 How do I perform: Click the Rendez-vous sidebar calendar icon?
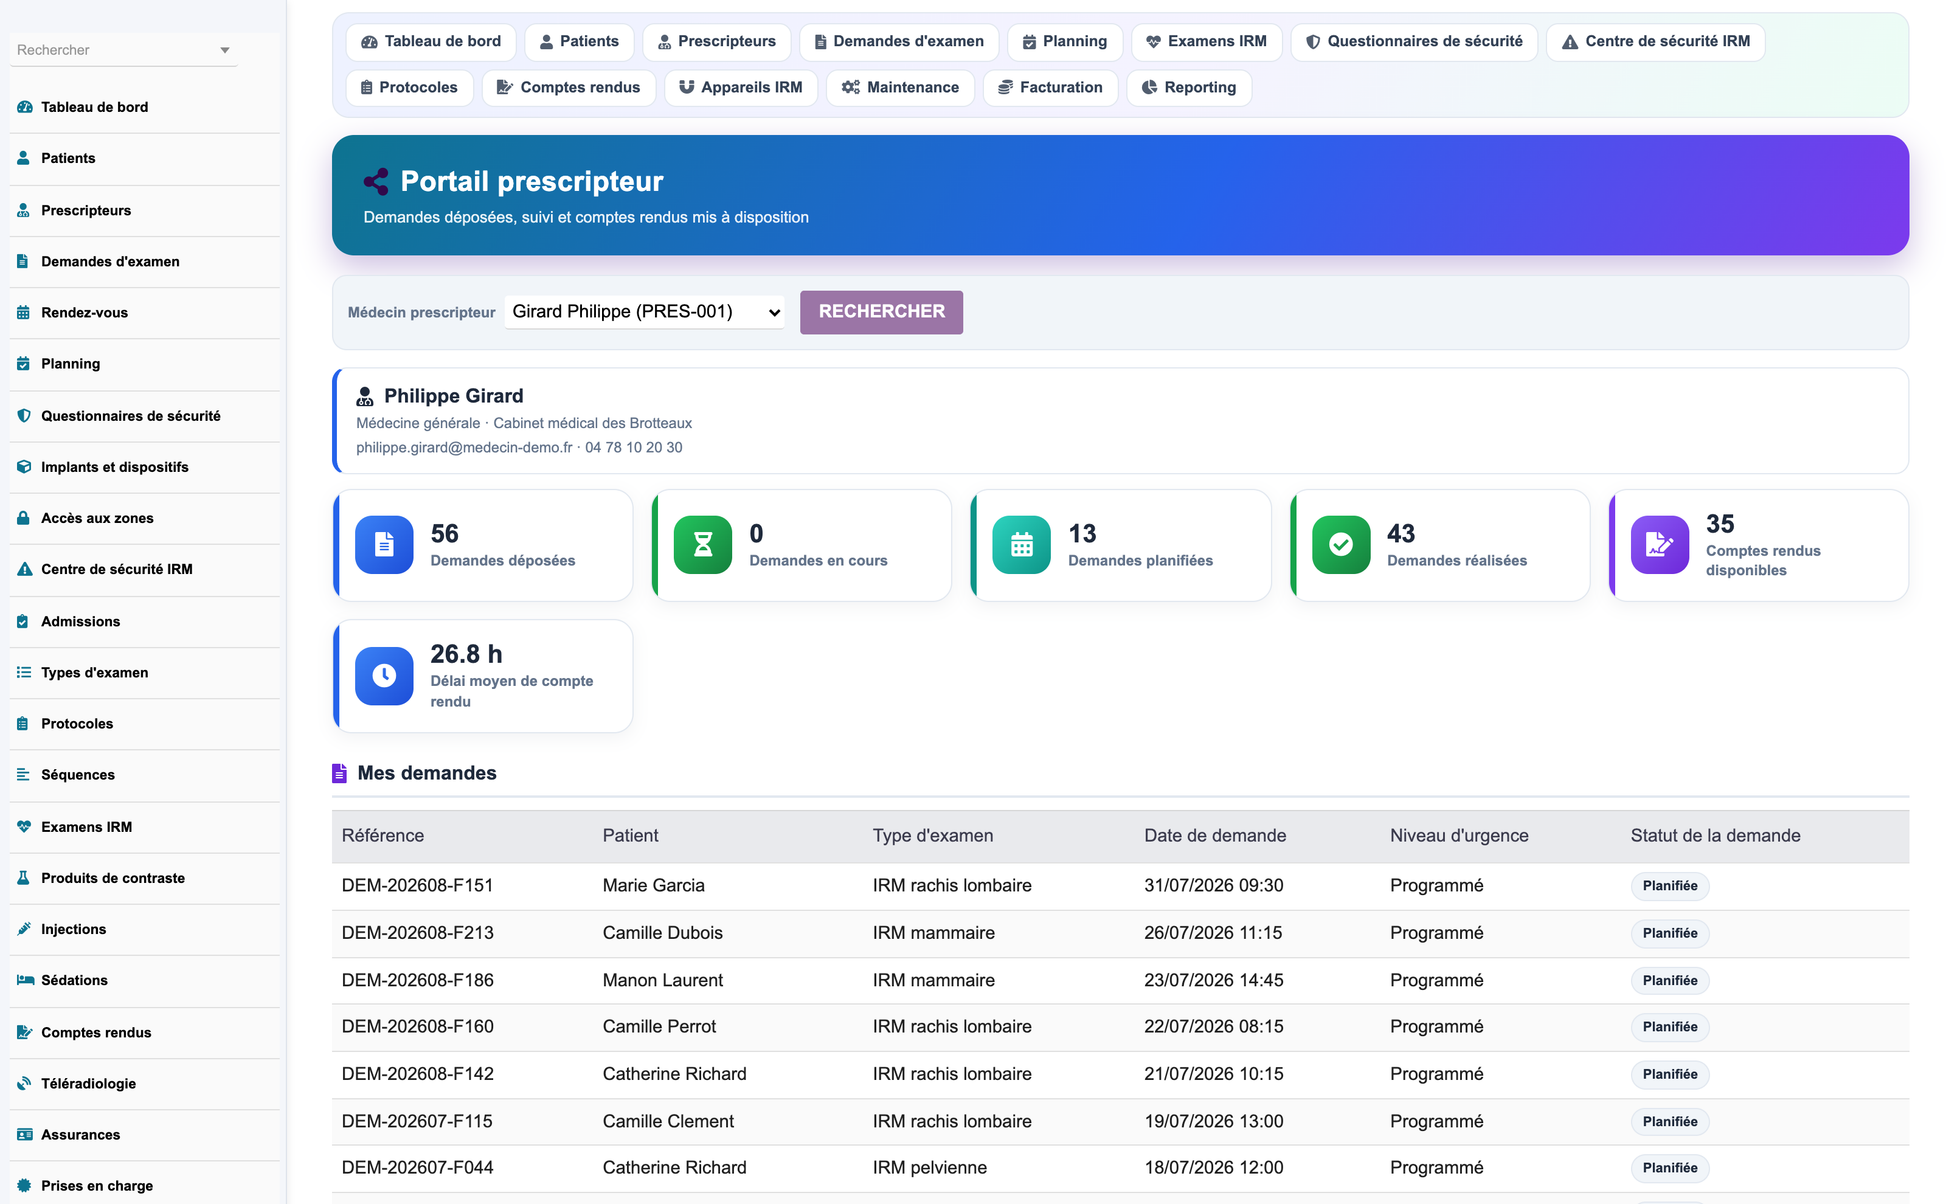click(24, 312)
